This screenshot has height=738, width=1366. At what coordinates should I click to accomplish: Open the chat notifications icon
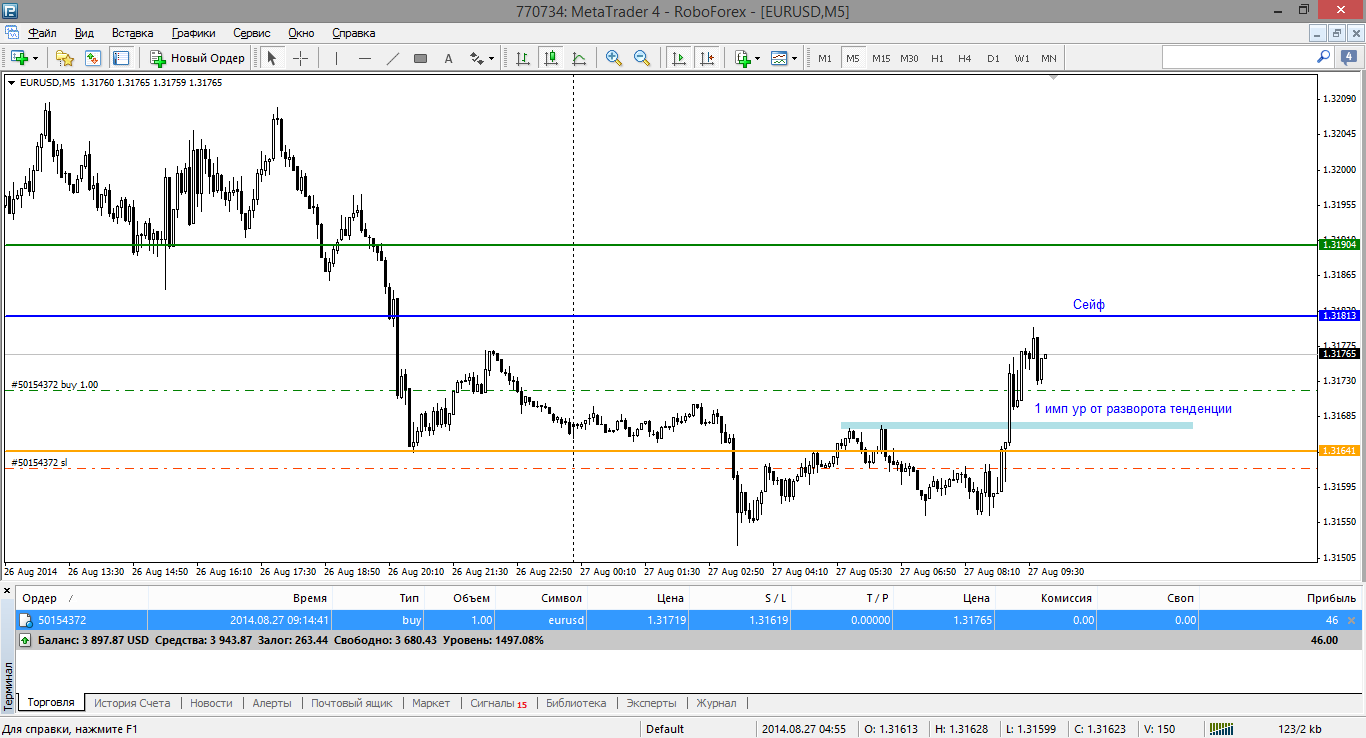point(1347,58)
